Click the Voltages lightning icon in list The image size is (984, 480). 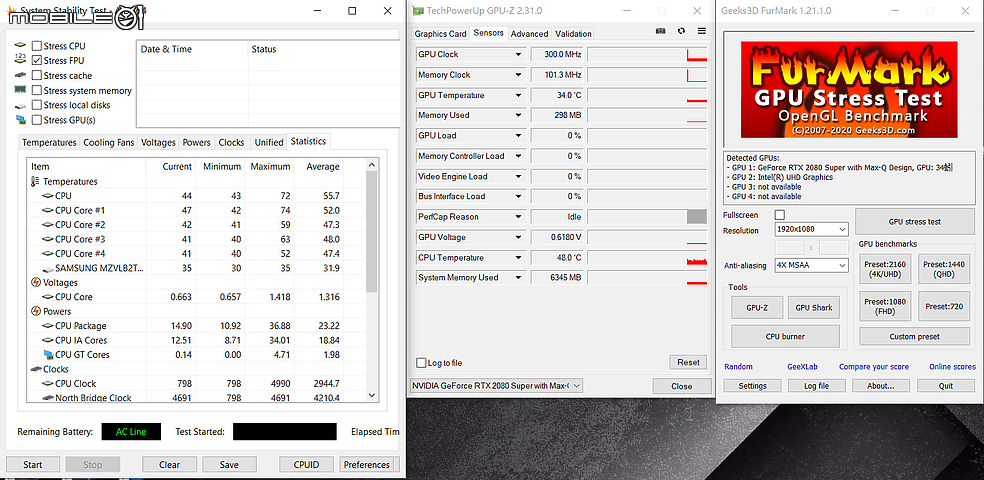tap(36, 282)
